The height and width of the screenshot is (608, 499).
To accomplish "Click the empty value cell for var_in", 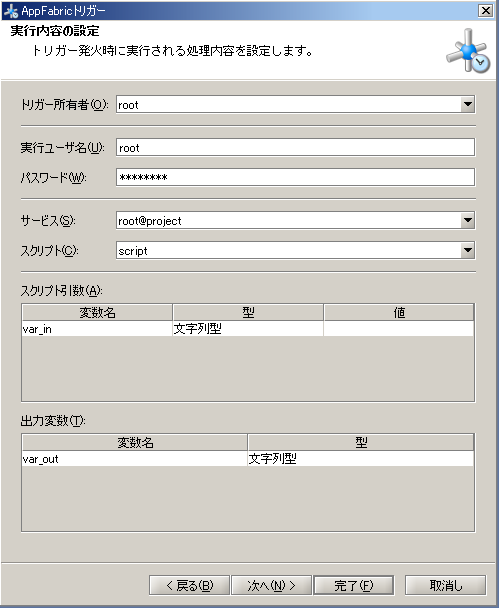I will (399, 329).
